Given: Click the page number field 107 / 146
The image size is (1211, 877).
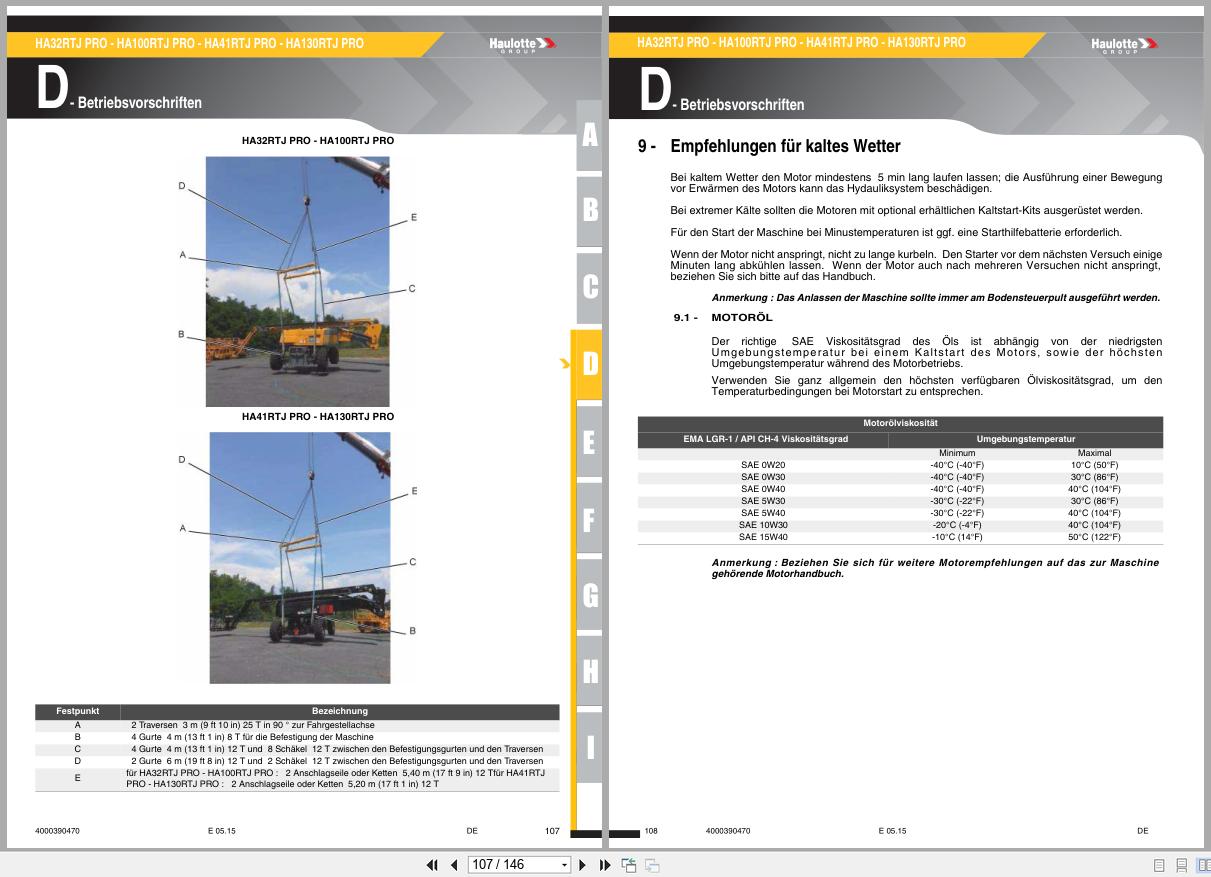Looking at the screenshot, I should coord(512,865).
